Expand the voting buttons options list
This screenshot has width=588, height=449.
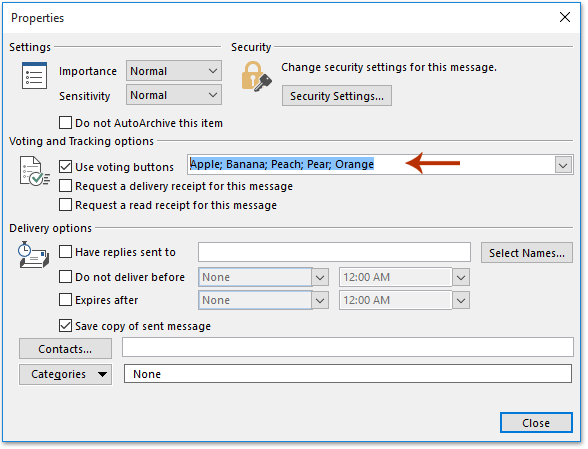[x=563, y=165]
